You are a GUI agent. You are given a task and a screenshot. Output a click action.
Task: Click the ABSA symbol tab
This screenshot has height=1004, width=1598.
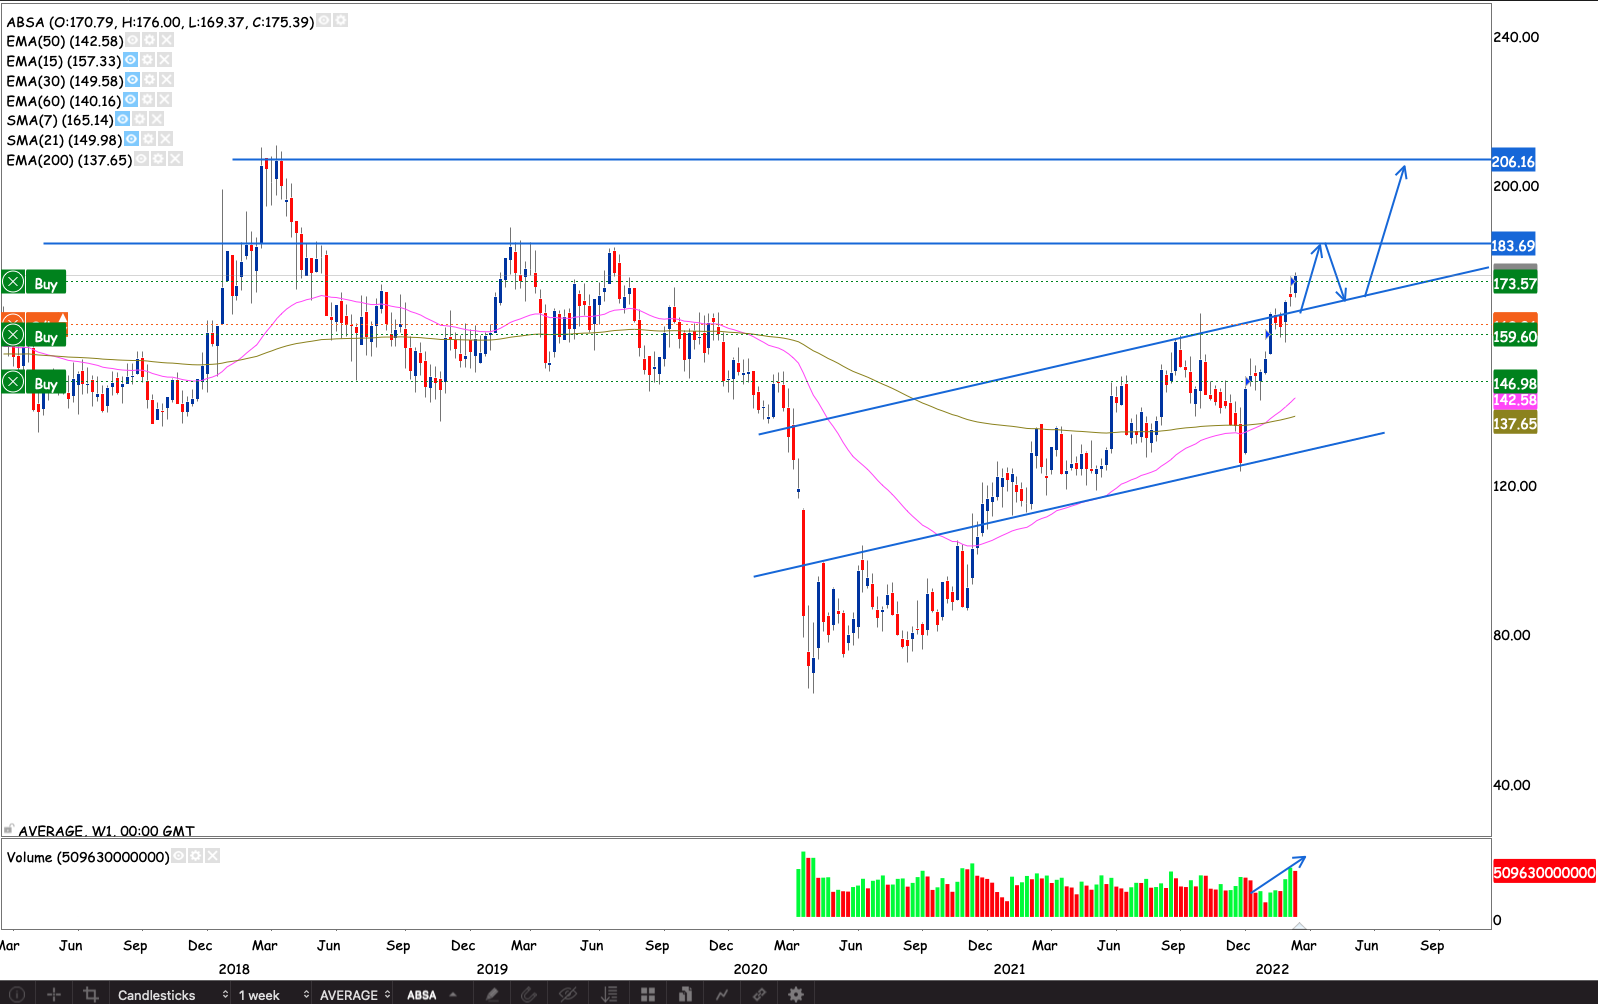tap(421, 994)
